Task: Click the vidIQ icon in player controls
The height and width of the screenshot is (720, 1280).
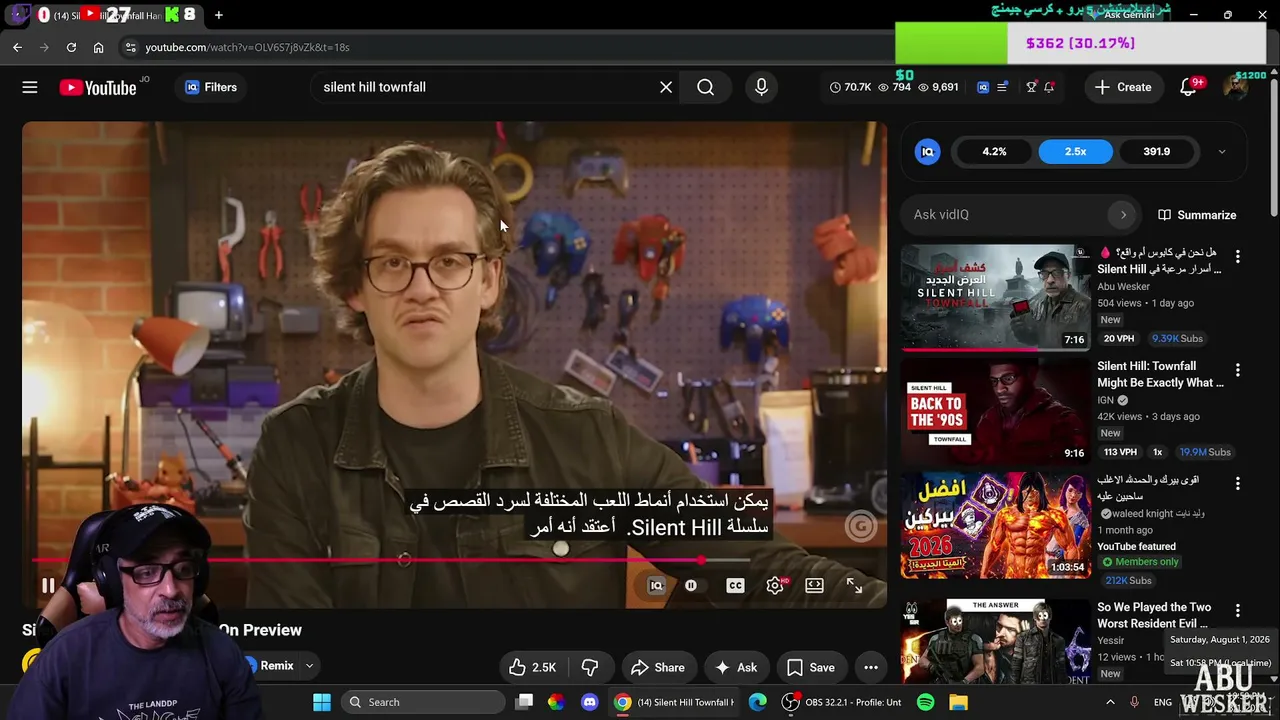Action: pyautogui.click(x=656, y=586)
